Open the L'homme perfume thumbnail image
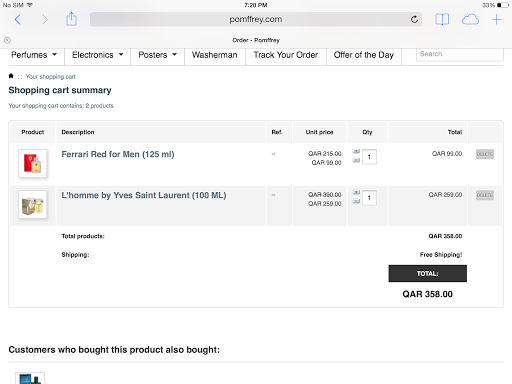Viewport: 512px width, 384px height. coord(33,205)
